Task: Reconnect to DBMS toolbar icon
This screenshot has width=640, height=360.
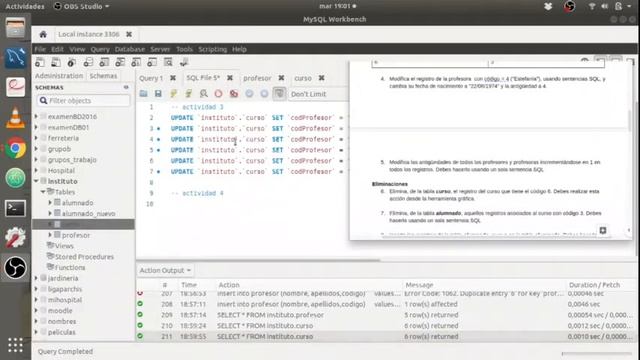Action: click(x=184, y=62)
